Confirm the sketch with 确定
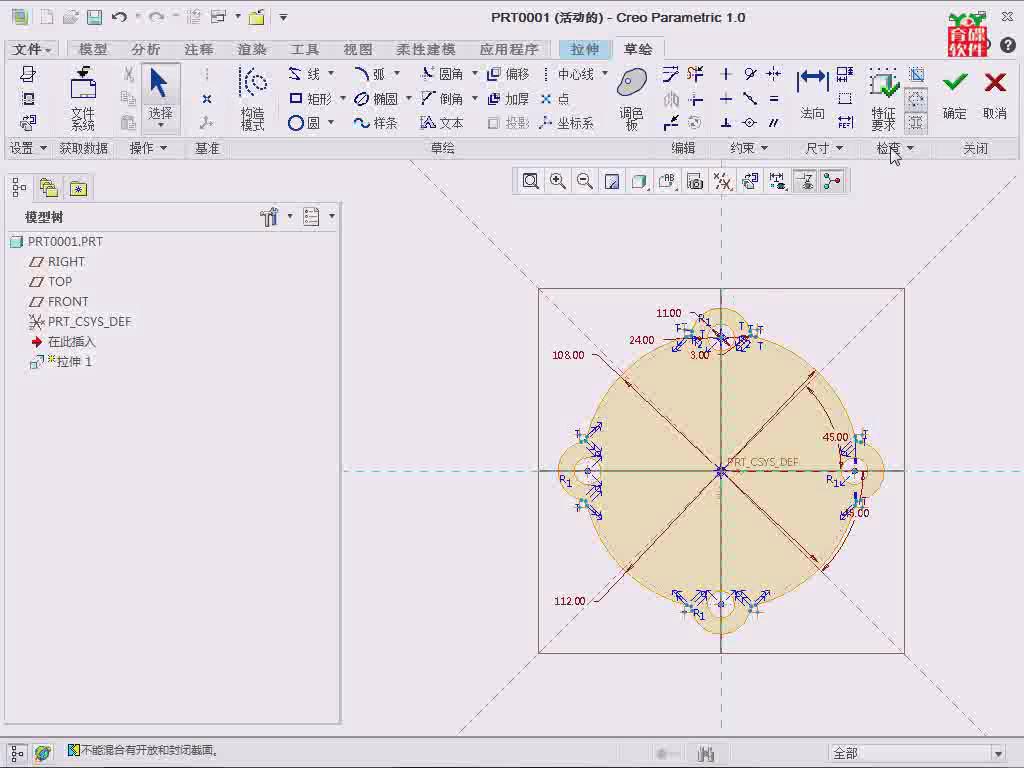Viewport: 1024px width, 768px height. tap(954, 96)
